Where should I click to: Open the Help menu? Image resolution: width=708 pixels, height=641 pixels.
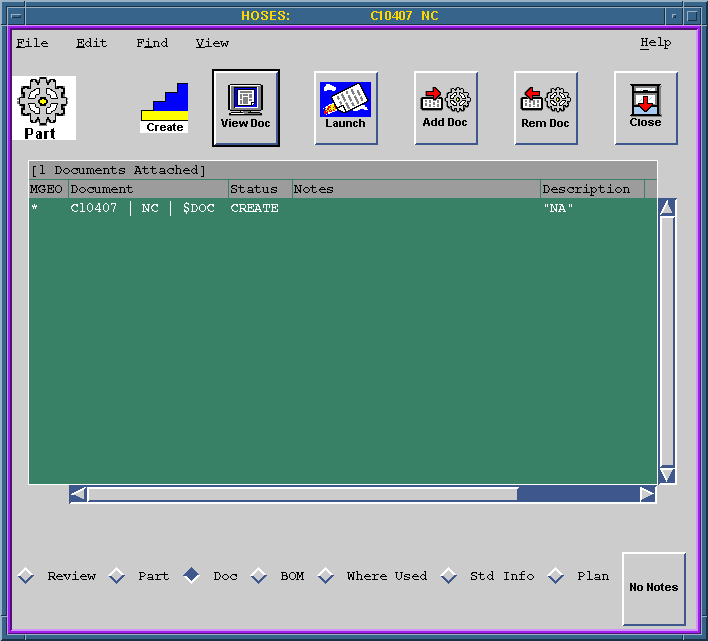tap(655, 43)
